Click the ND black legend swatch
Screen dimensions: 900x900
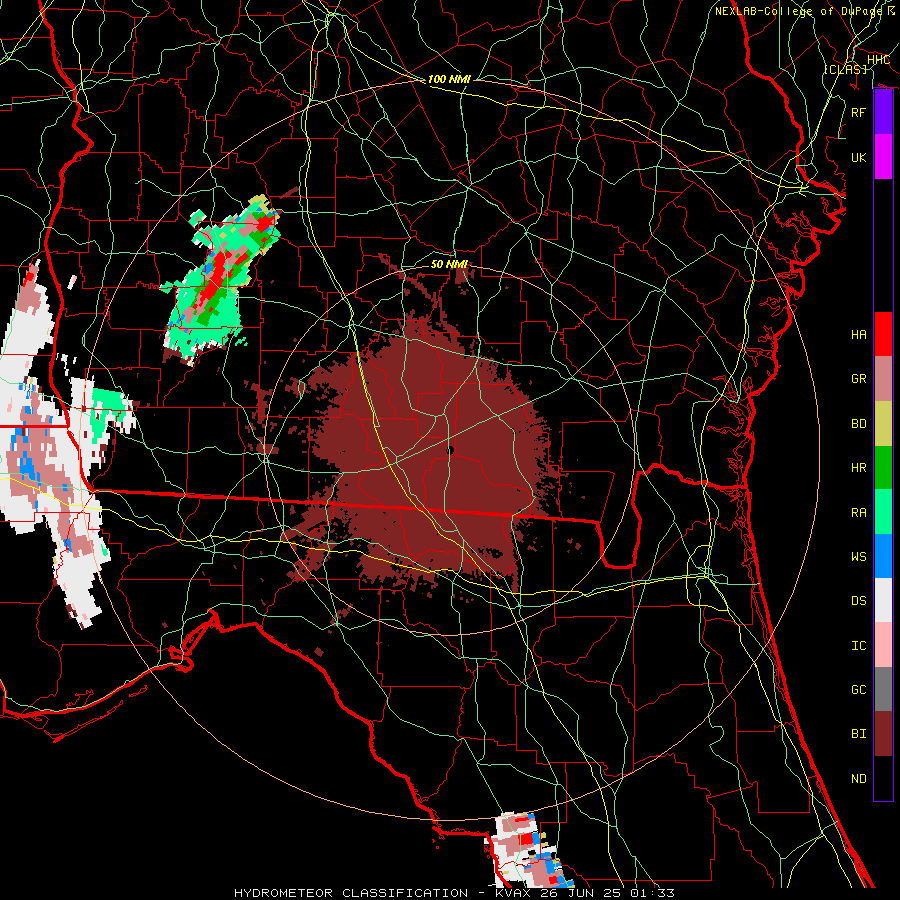coord(883,778)
